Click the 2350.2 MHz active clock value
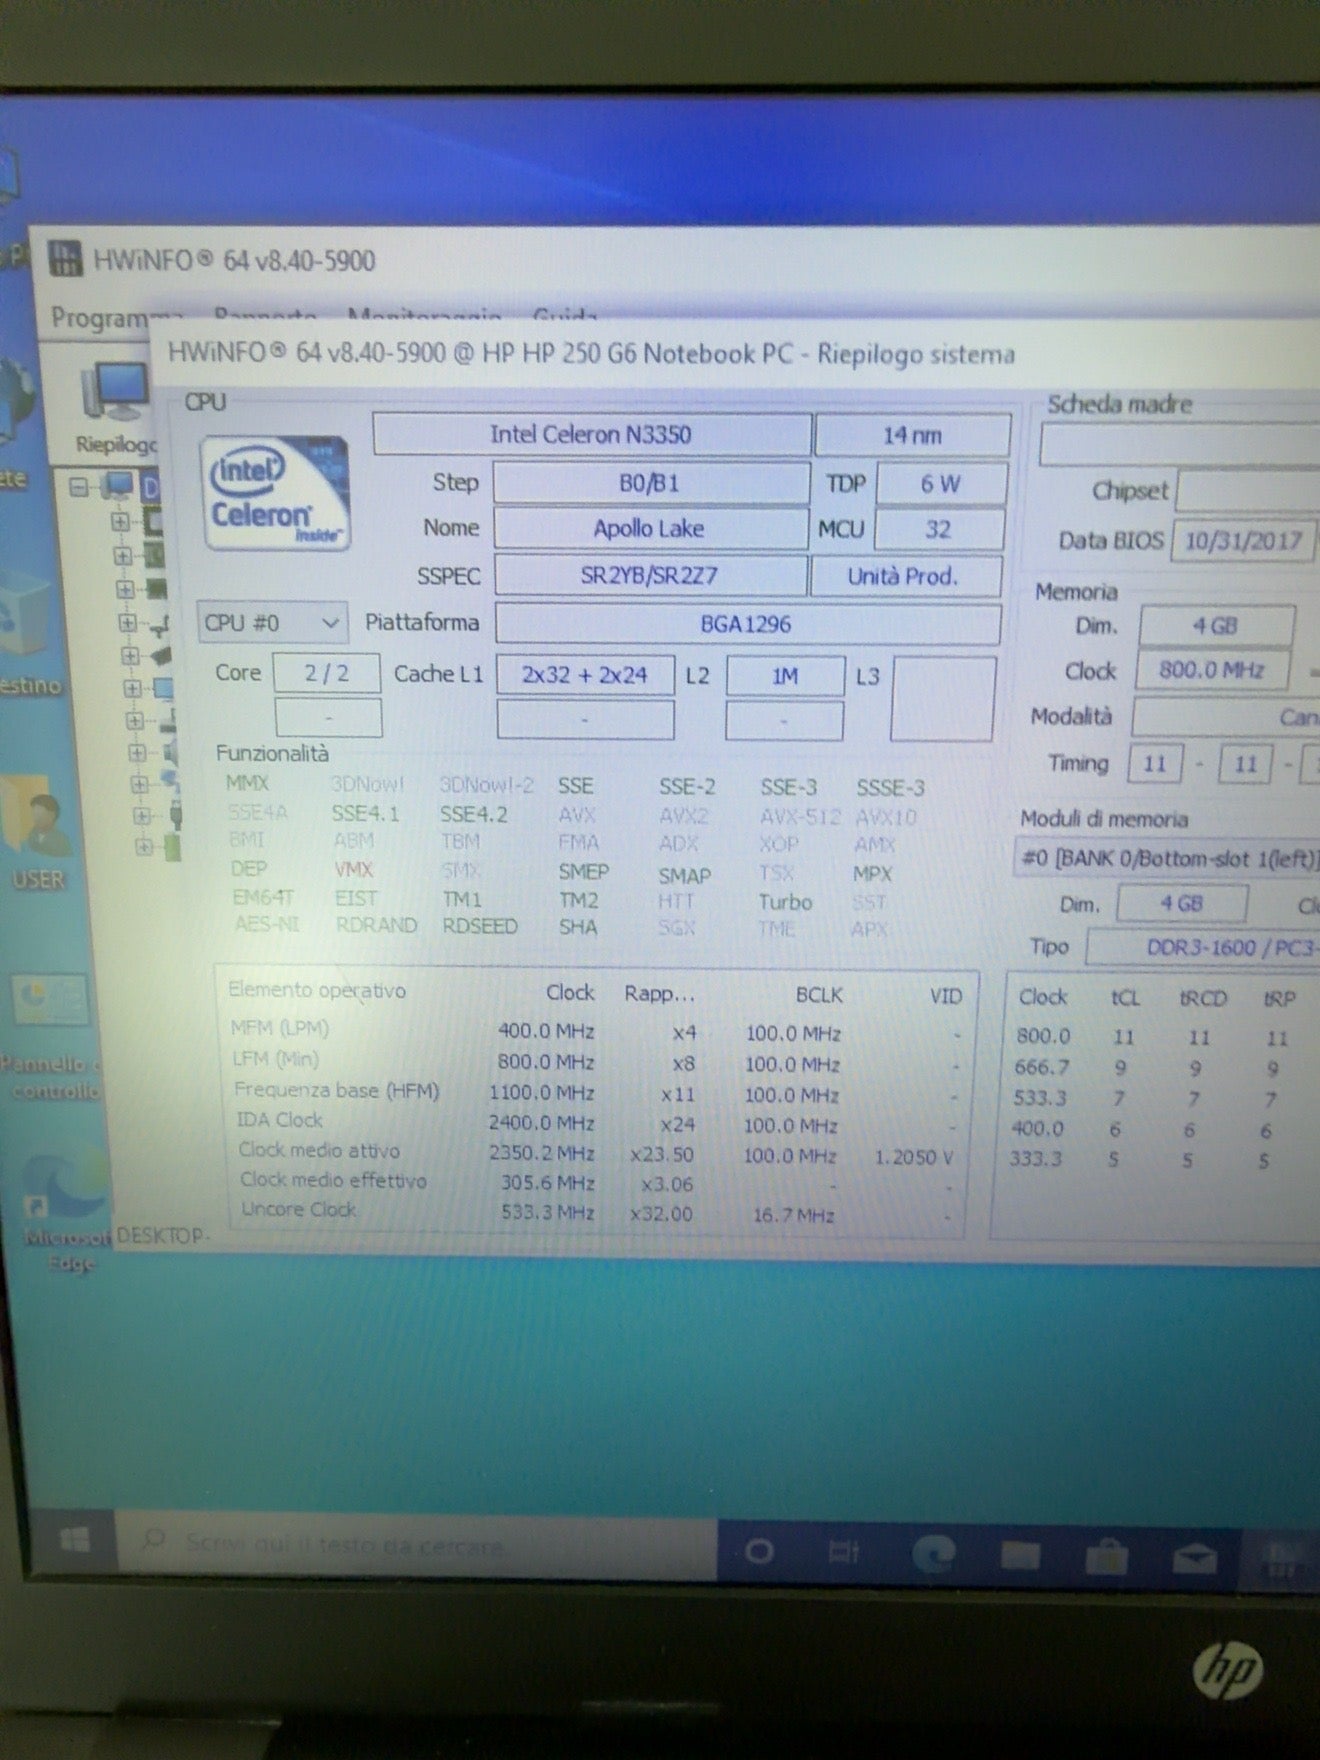The height and width of the screenshot is (1760, 1320). (541, 1153)
